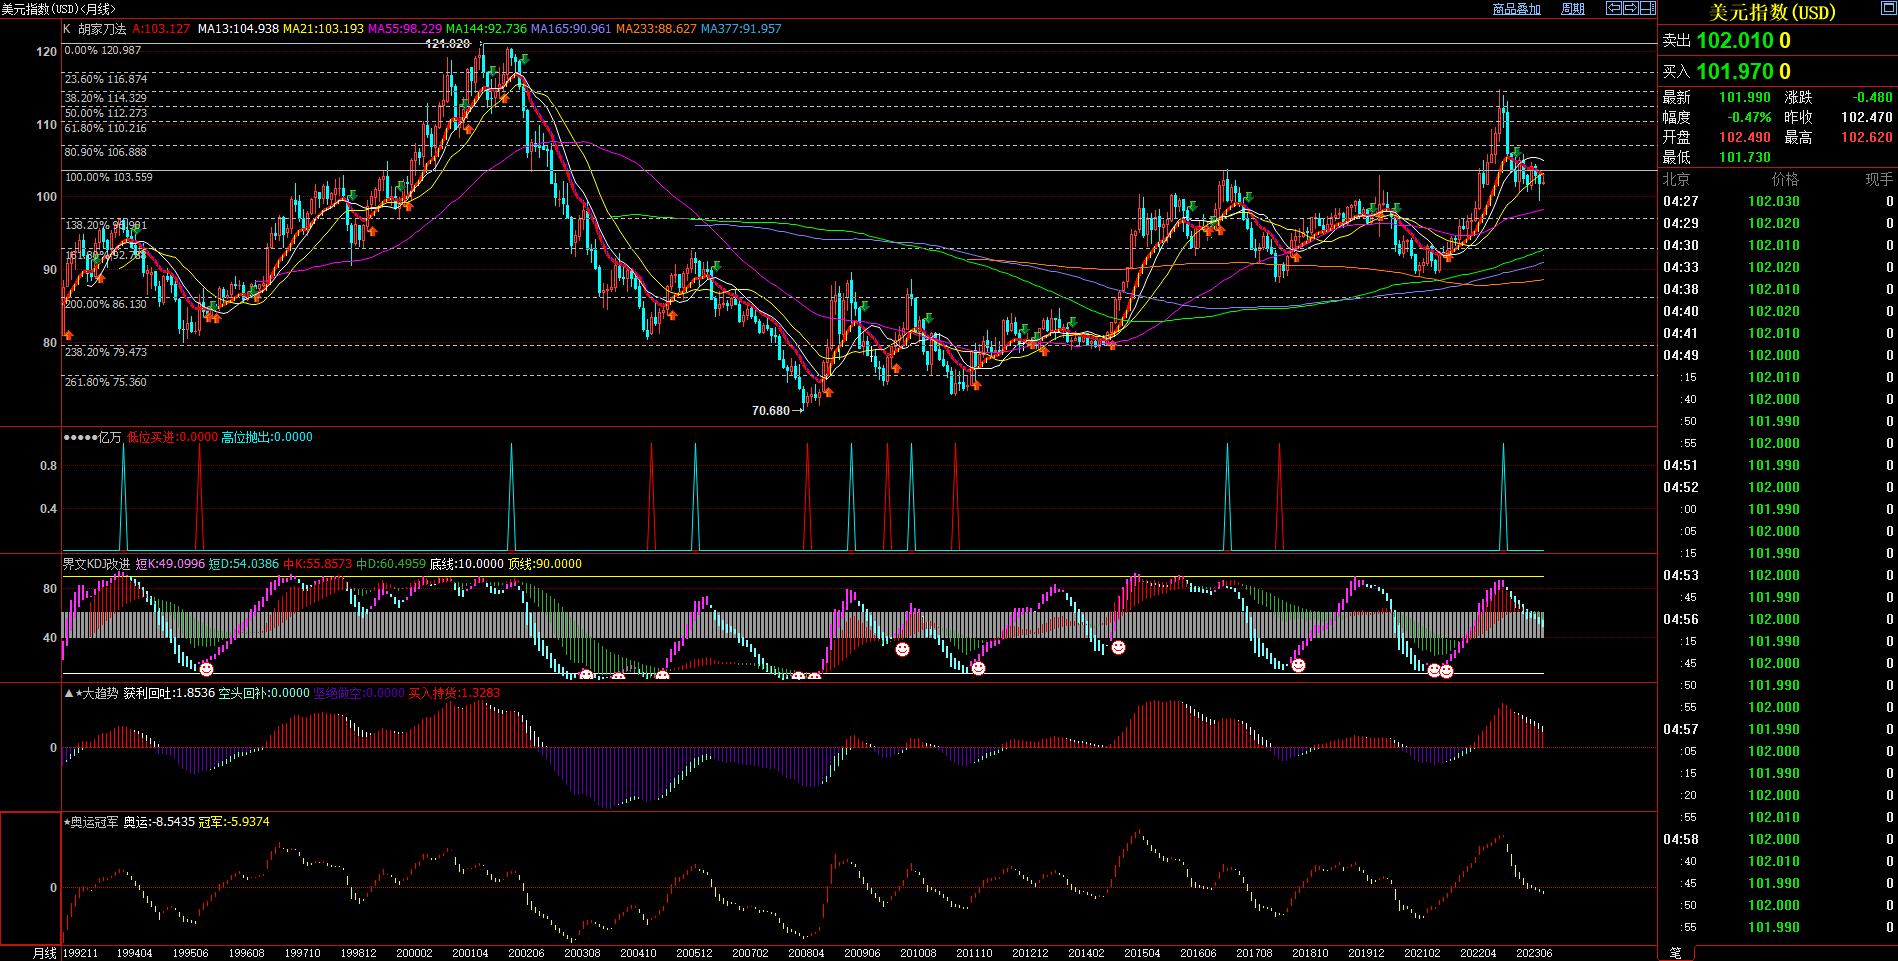Click the red up arrow near 70.680 low
The width and height of the screenshot is (1898, 961).
coord(827,391)
